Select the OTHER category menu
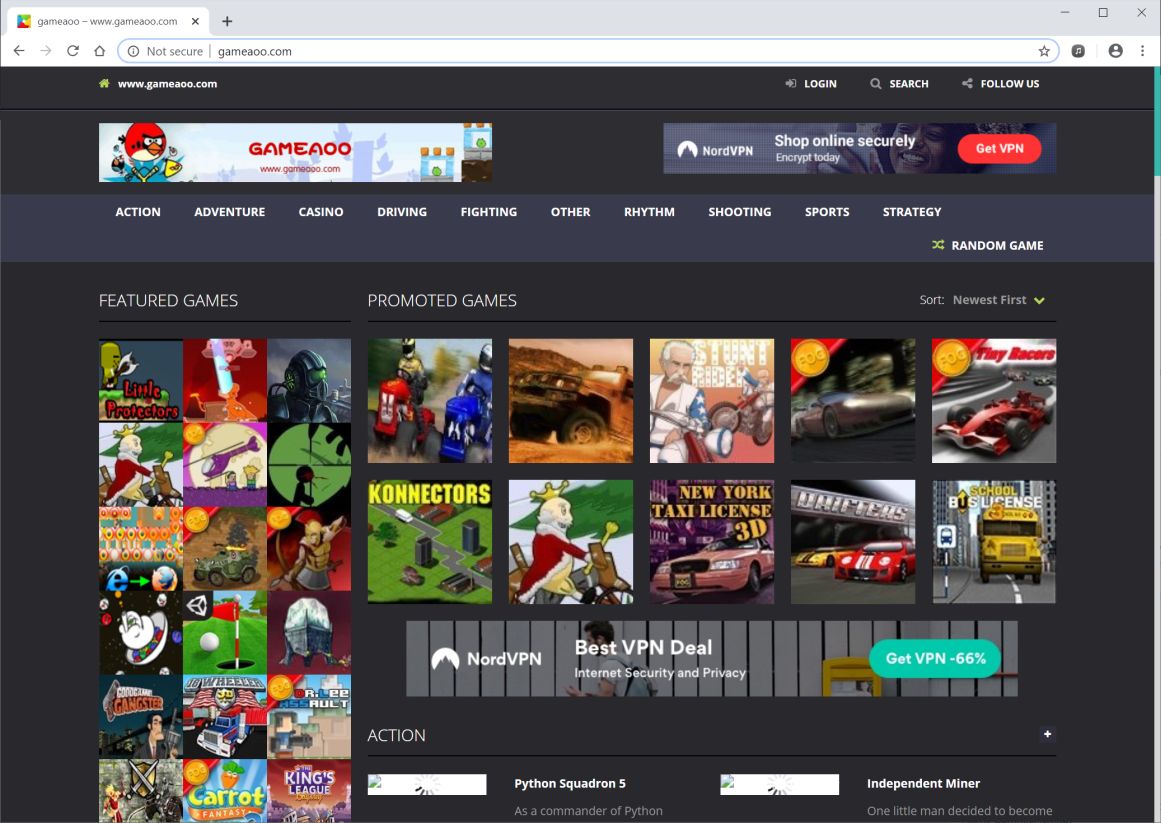 (x=570, y=212)
